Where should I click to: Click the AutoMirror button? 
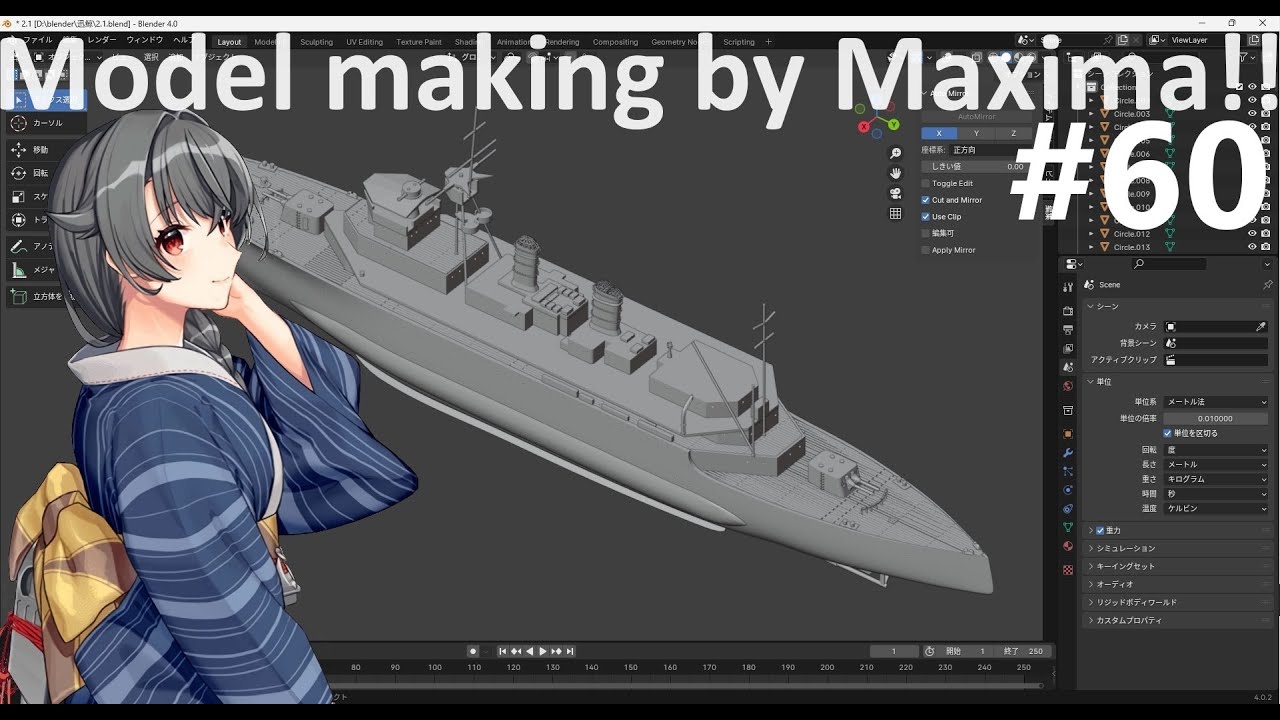976,116
